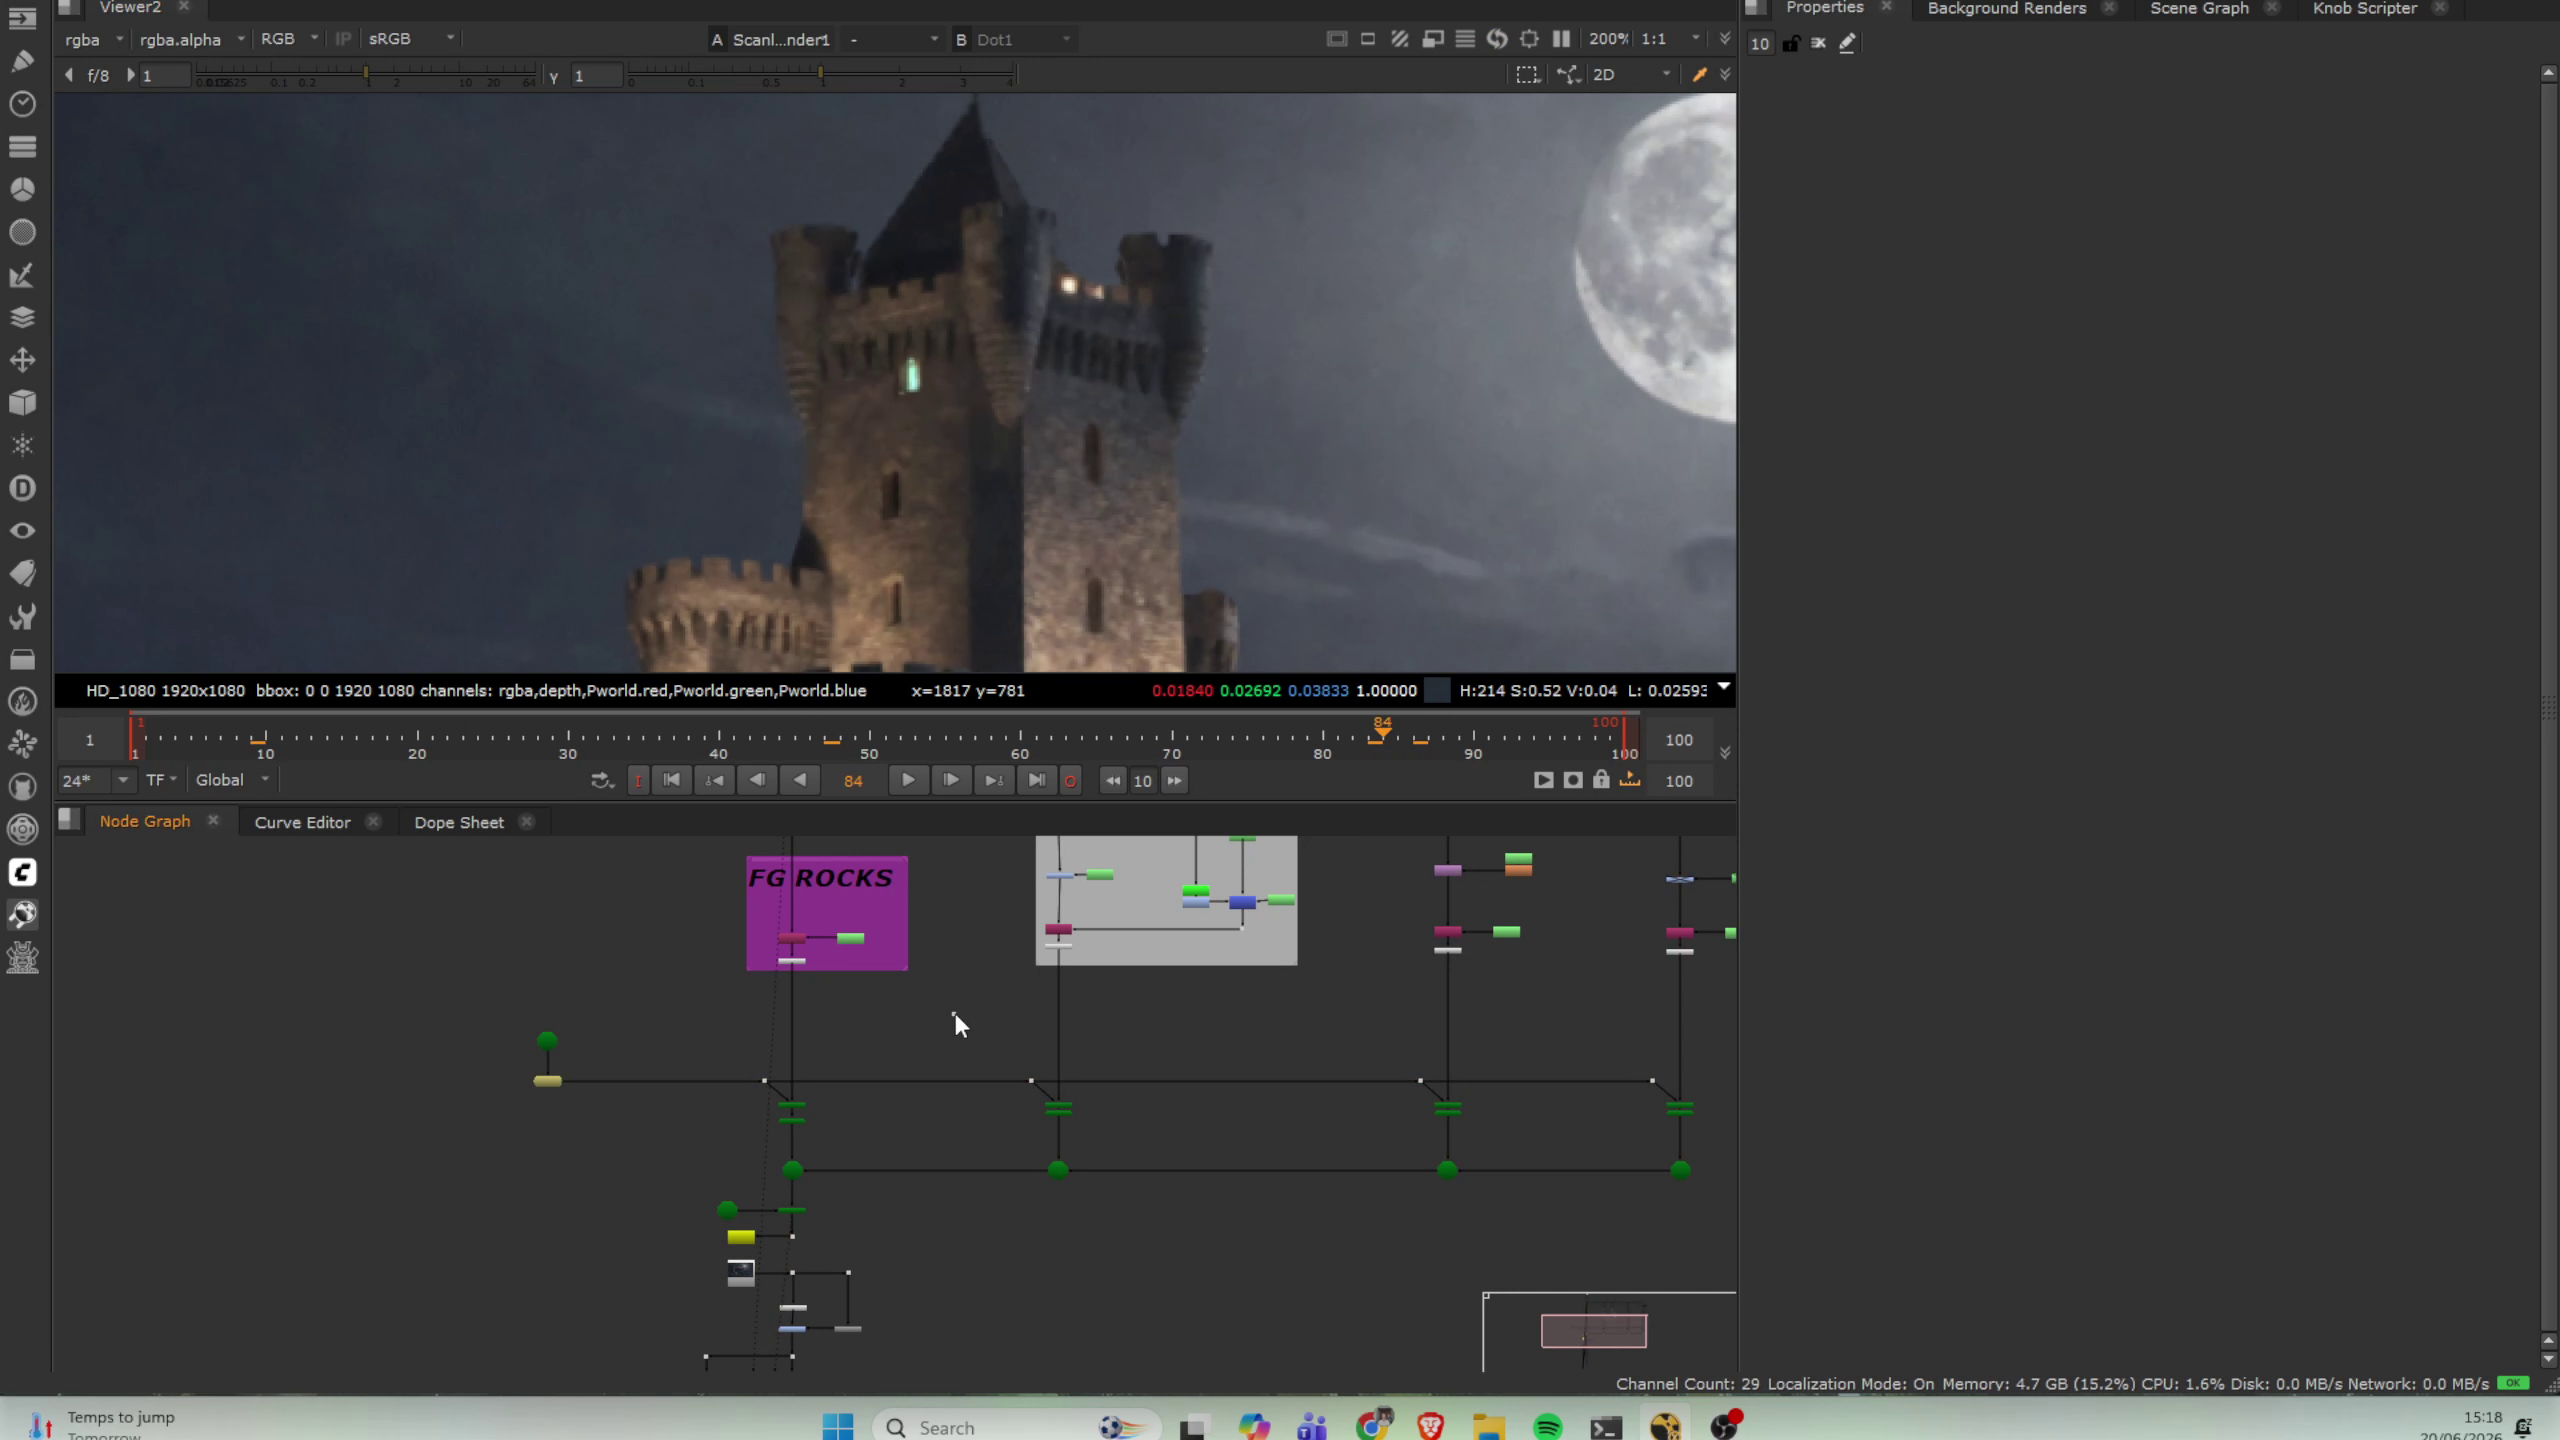Click the color picker eyedropper in viewer toolbar
Image resolution: width=2560 pixels, height=1440 pixels.
pos(1699,75)
